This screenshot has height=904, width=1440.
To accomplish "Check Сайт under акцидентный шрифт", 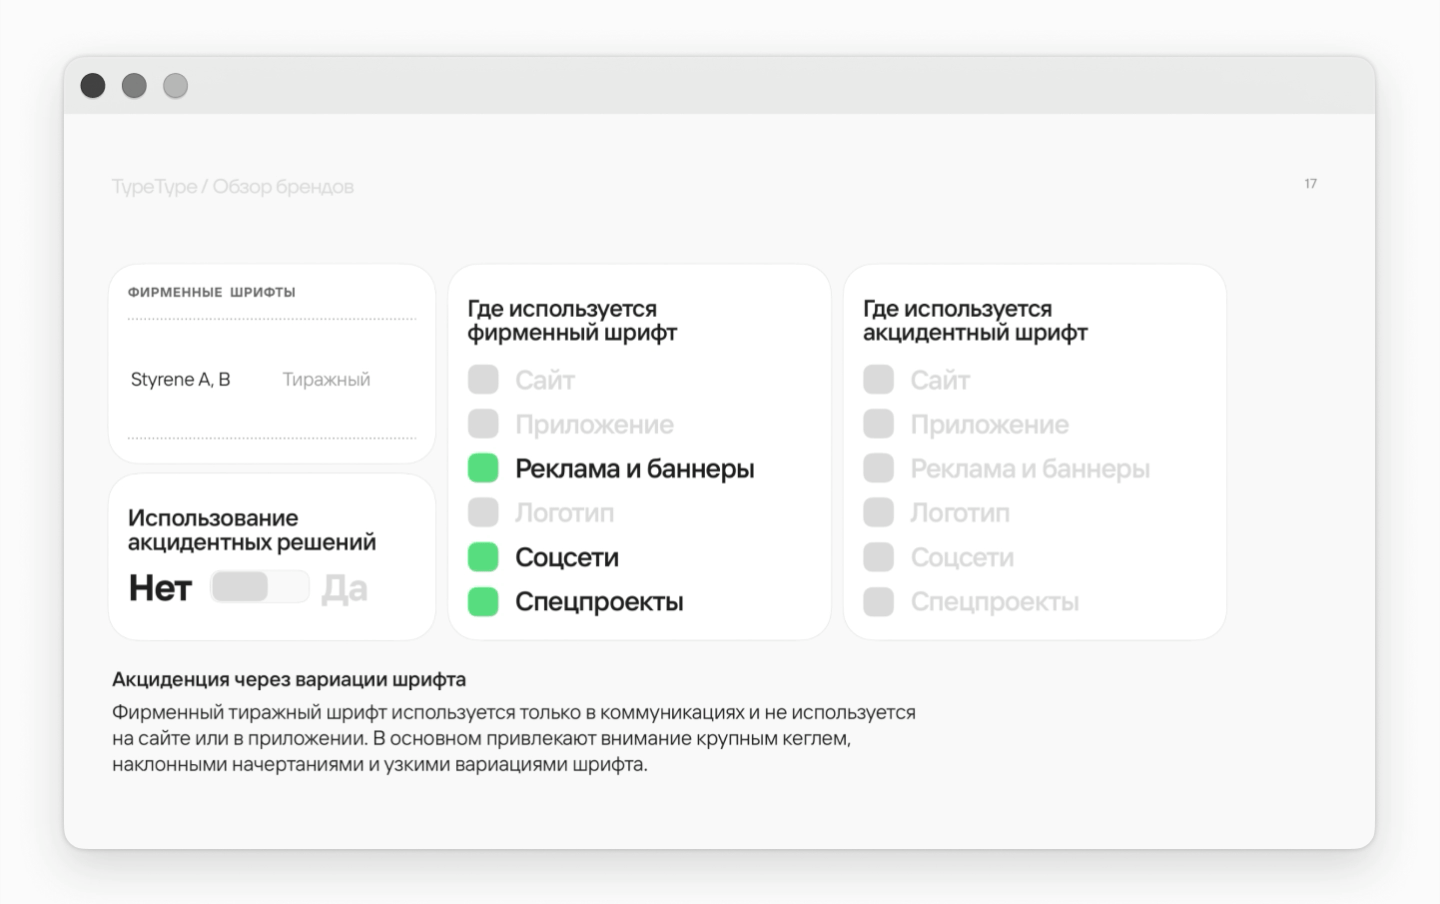I will point(878,380).
